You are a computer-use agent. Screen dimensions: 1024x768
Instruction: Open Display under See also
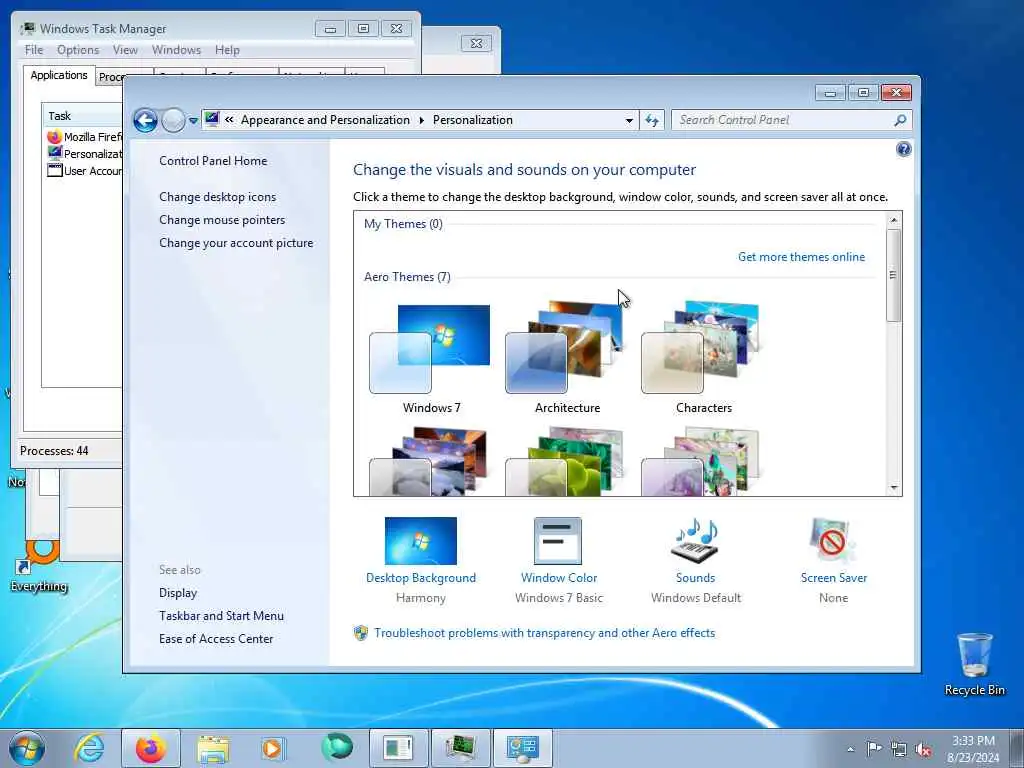pos(178,593)
